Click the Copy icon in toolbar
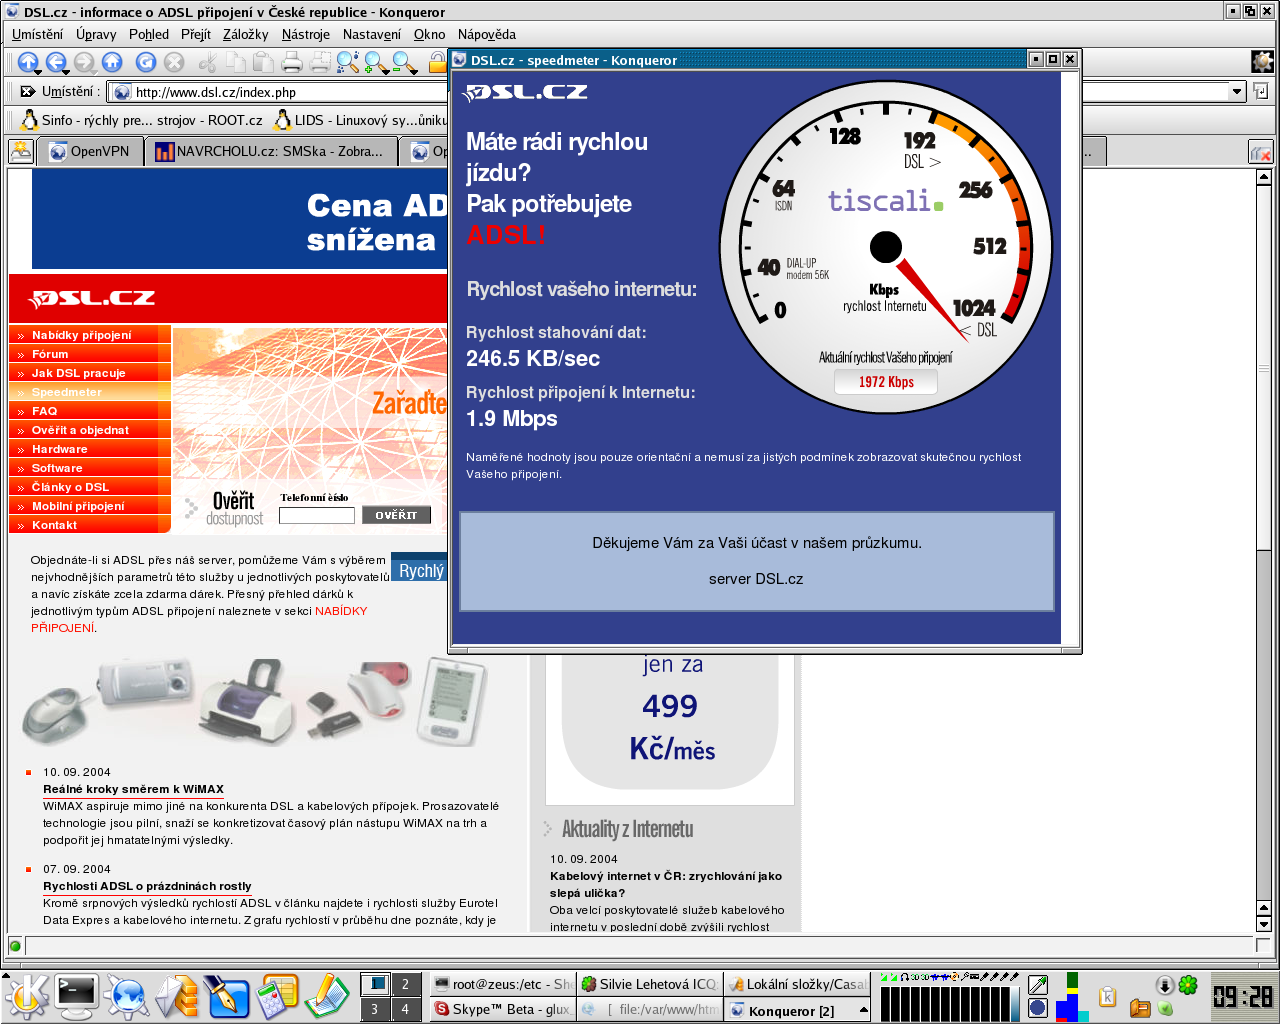The image size is (1280, 1024). point(236,62)
